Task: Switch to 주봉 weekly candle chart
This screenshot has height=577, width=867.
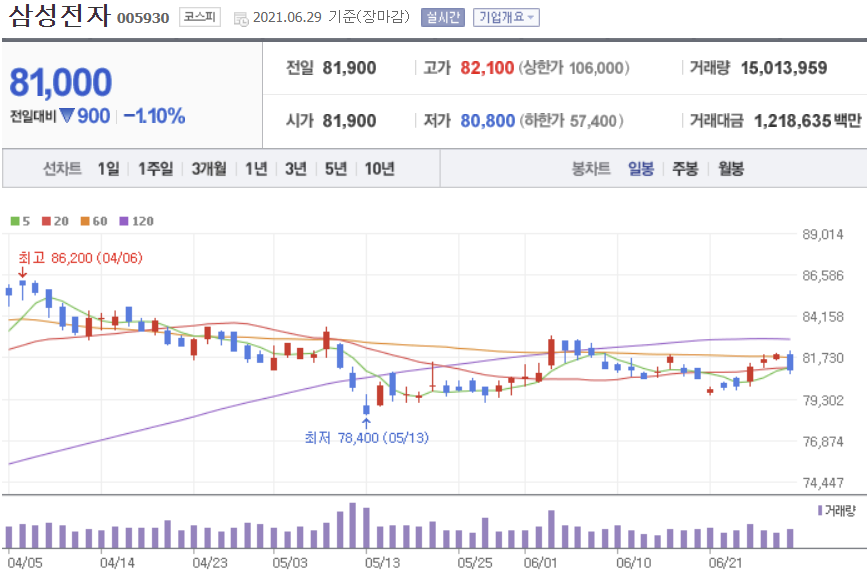Action: point(685,169)
